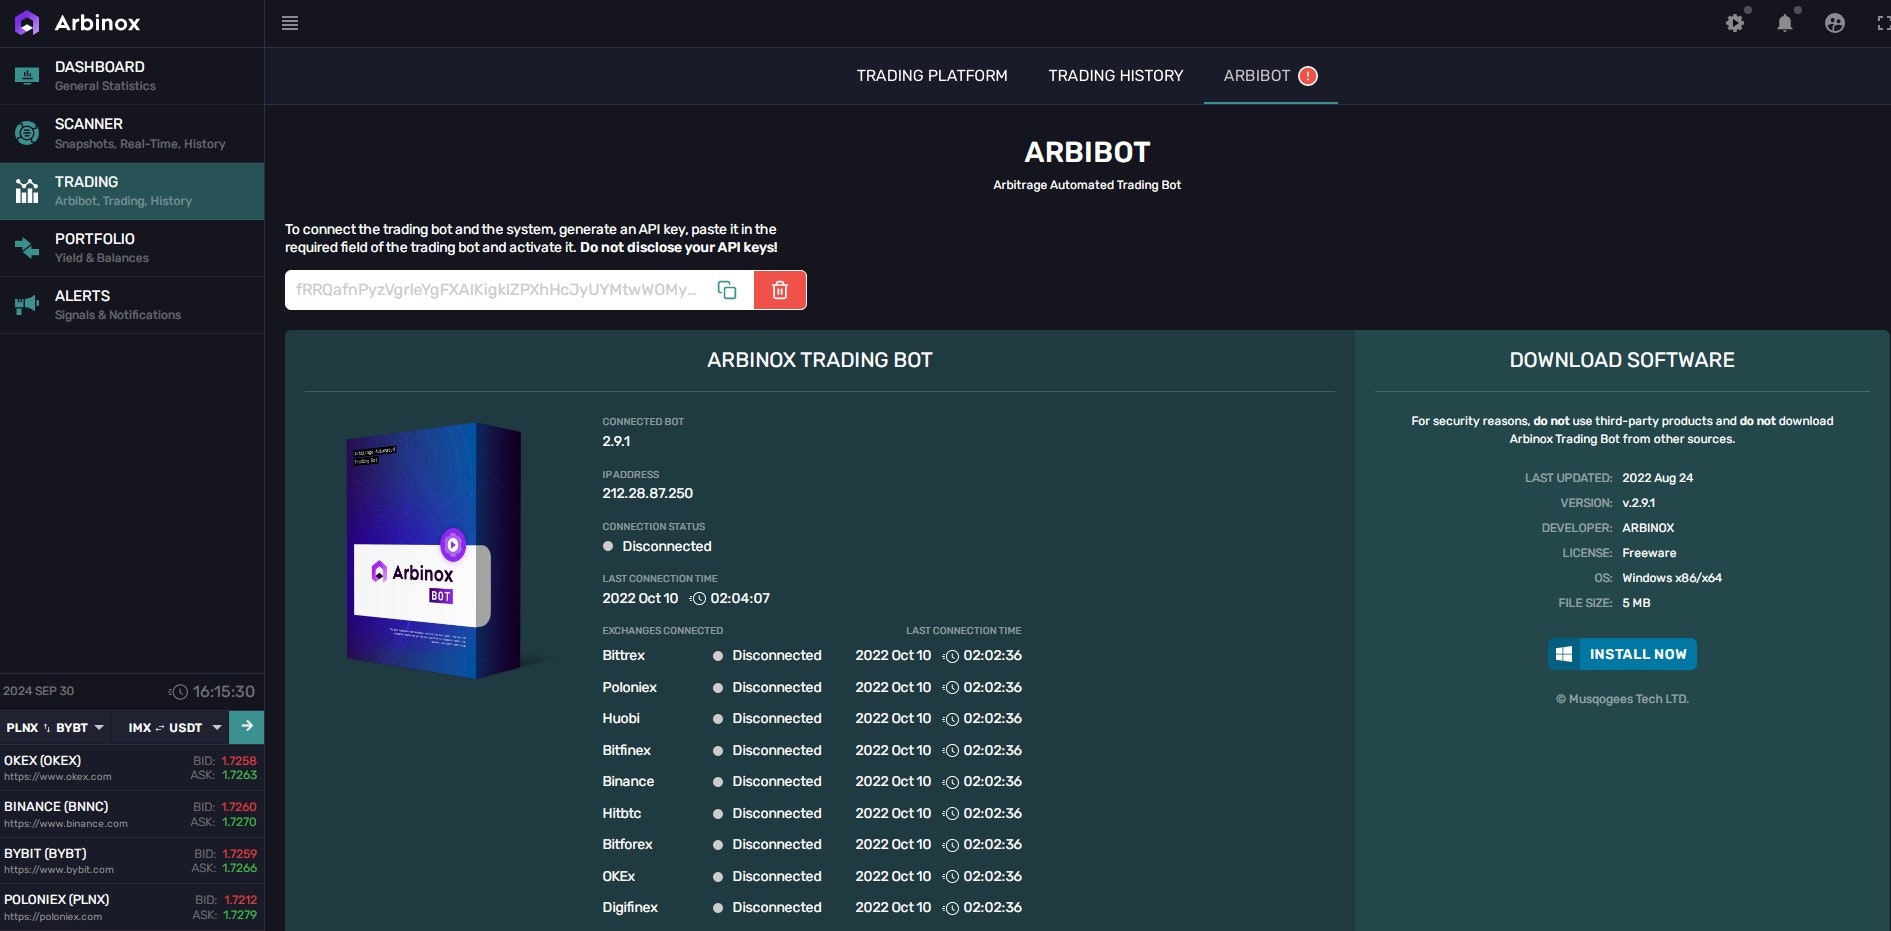Image resolution: width=1891 pixels, height=931 pixels.
Task: Open notifications bell icon
Action: tap(1785, 23)
